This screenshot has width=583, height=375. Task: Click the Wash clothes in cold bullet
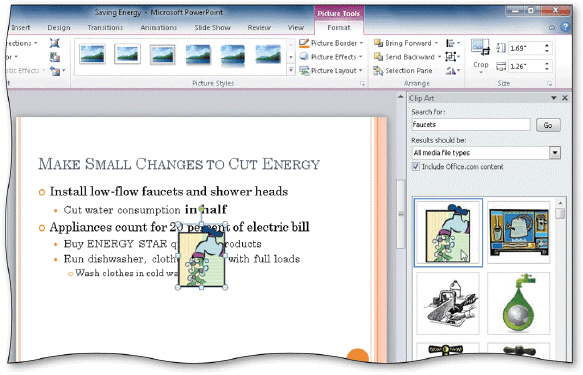tap(126, 273)
